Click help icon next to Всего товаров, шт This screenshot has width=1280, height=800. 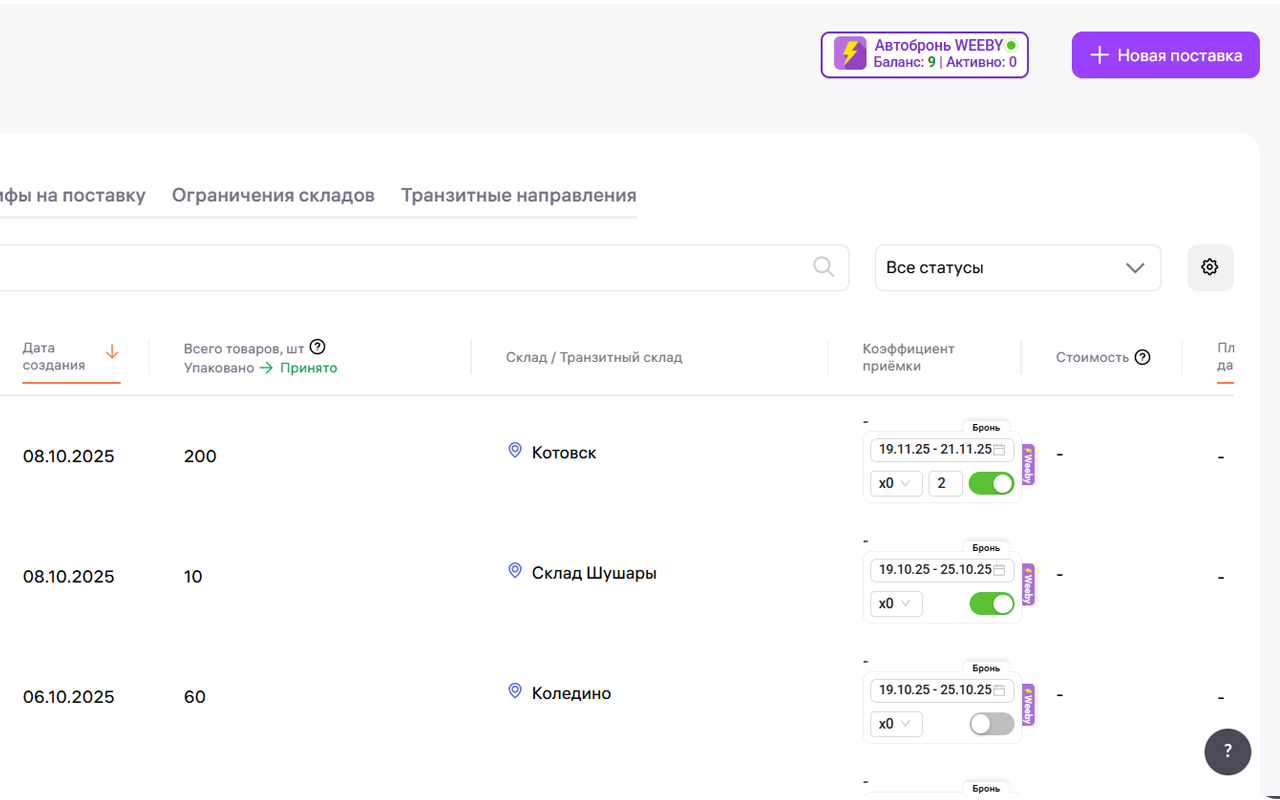[x=317, y=347]
